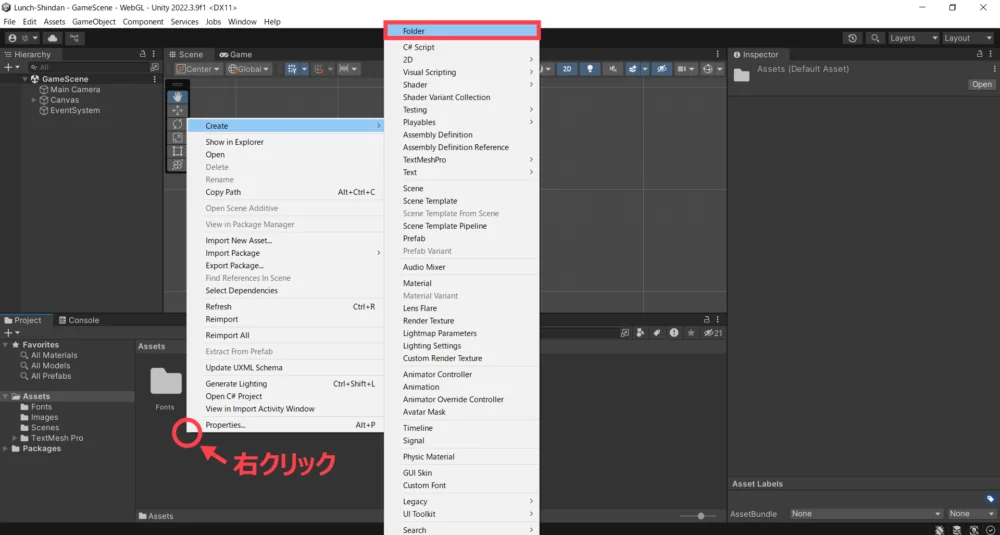
Task: Toggle scene effects (skybox, fog) button
Action: tap(632, 69)
